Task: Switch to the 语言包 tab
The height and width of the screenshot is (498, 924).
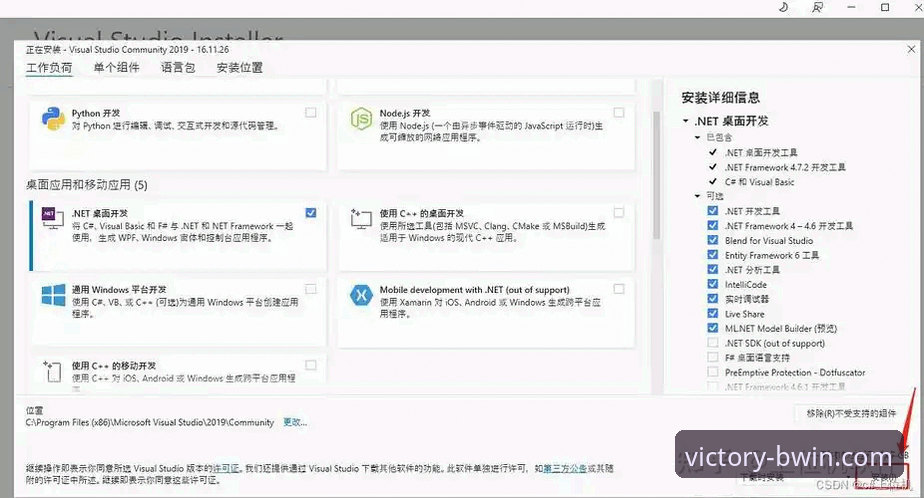Action: [x=178, y=68]
